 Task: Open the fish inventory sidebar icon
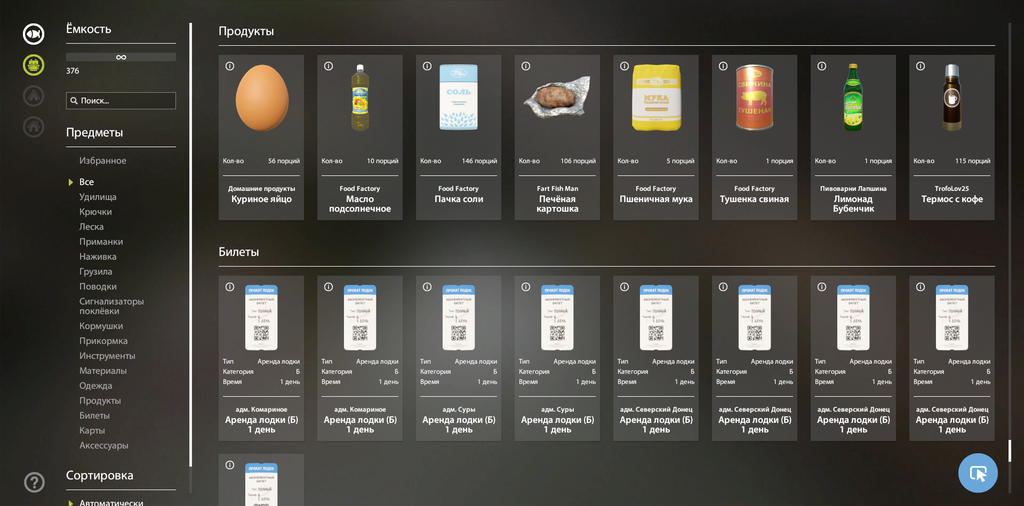[33, 33]
